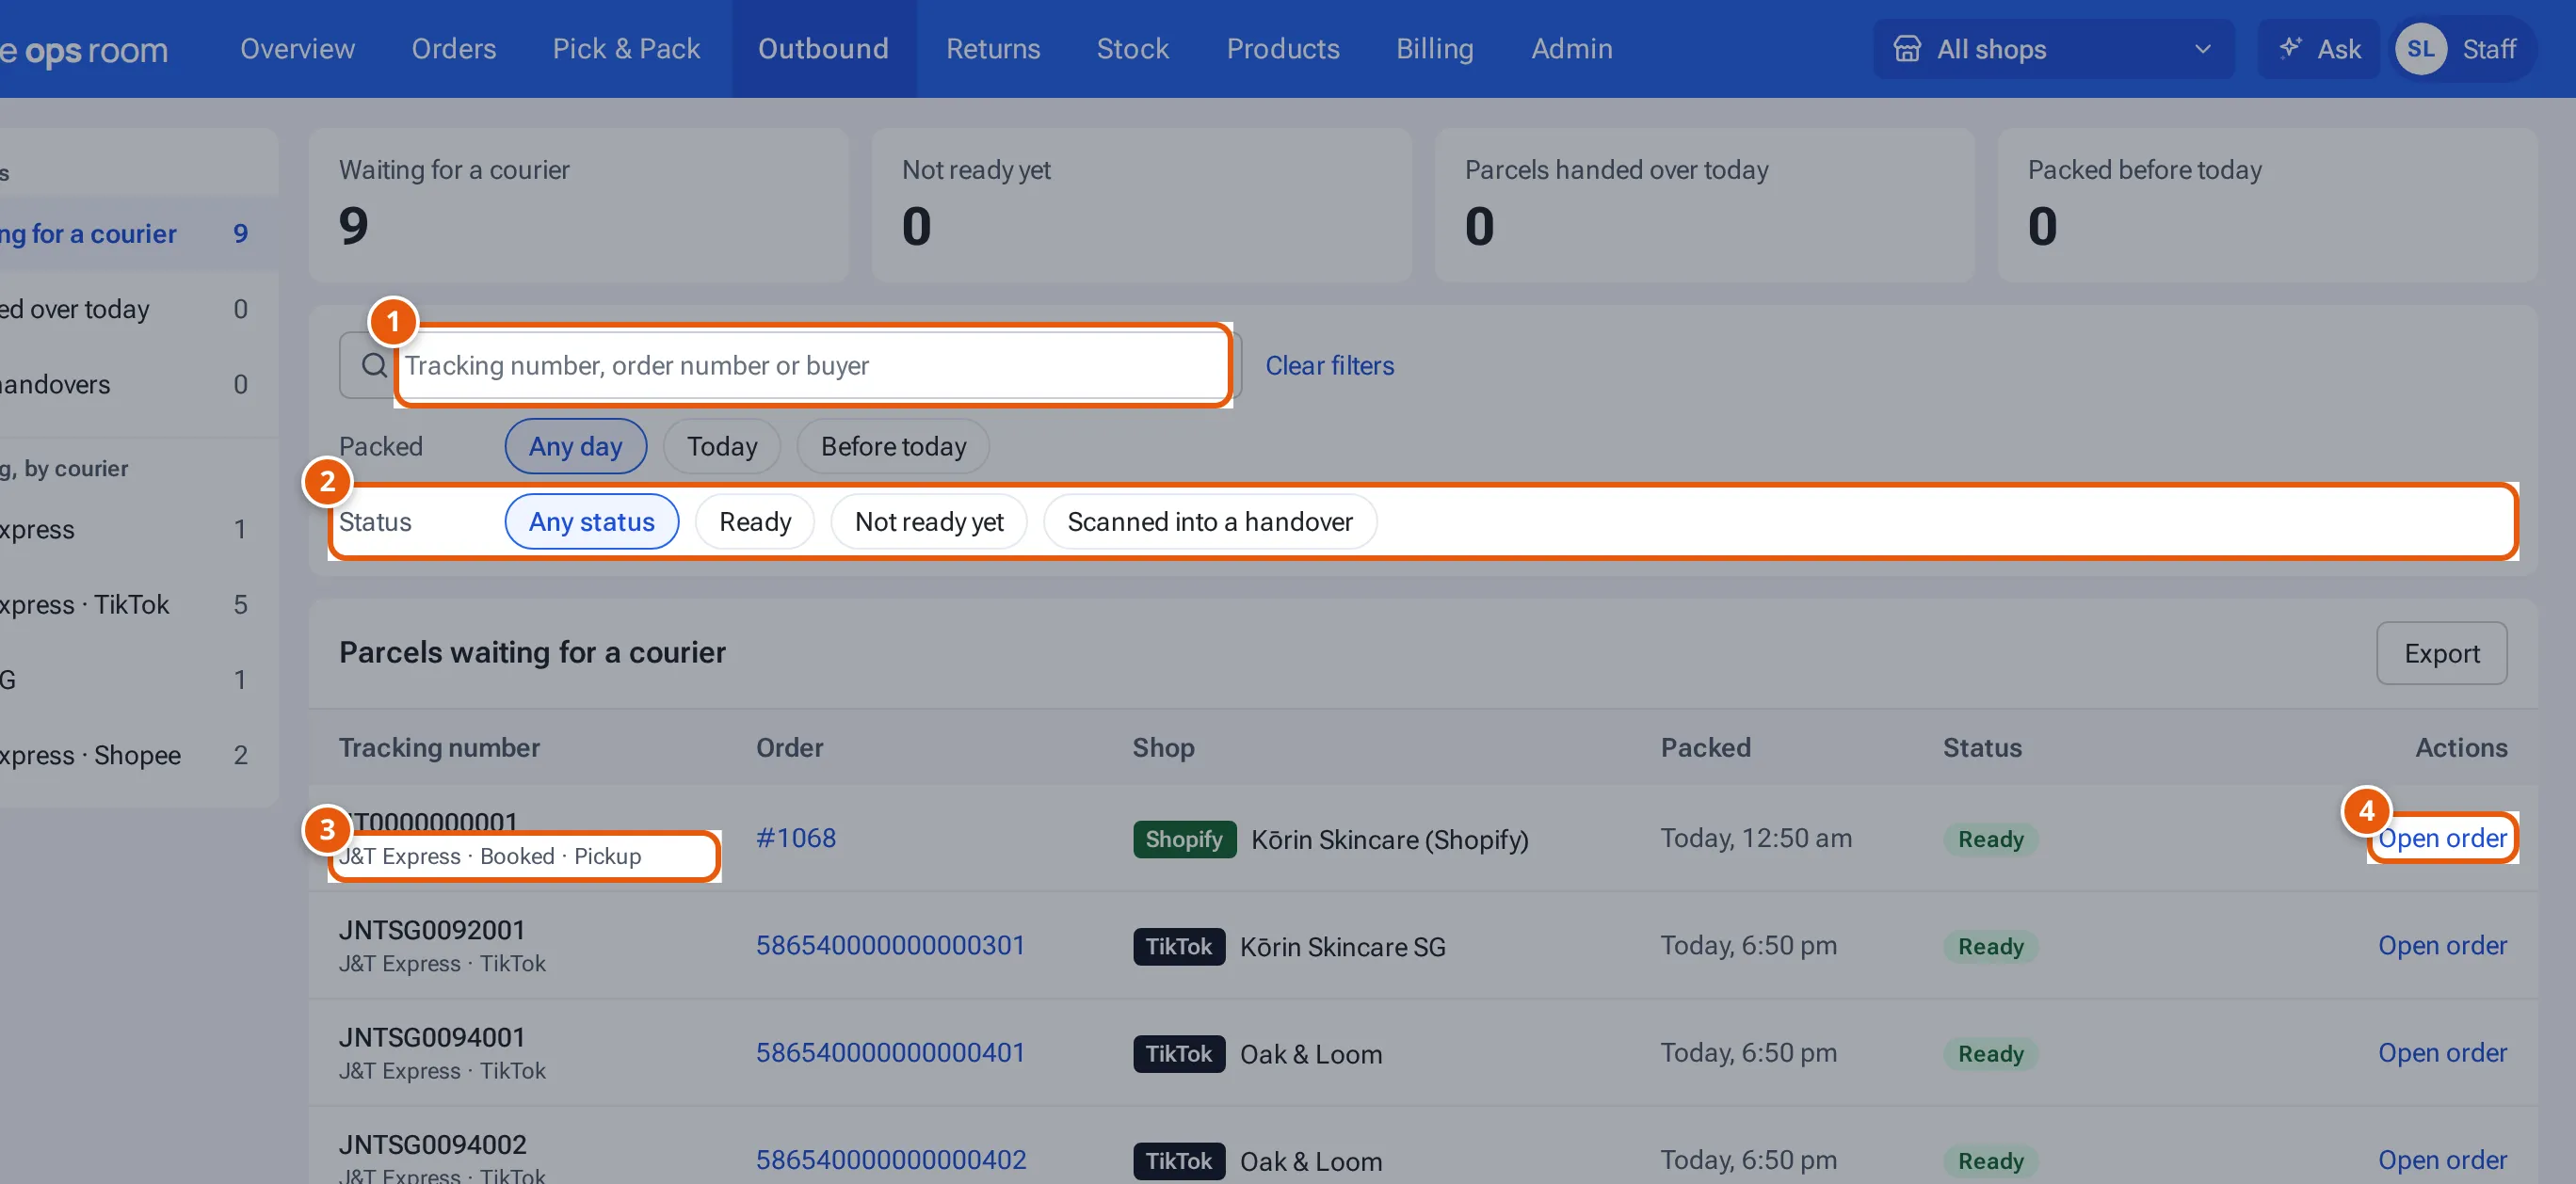Image resolution: width=2576 pixels, height=1184 pixels.
Task: Filter status by Ready
Action: [x=755, y=521]
